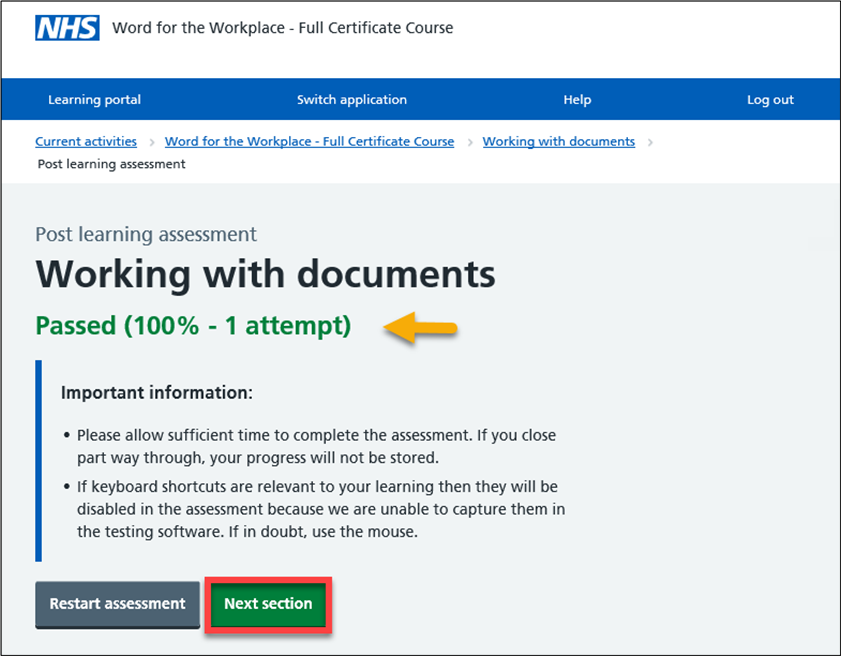This screenshot has width=841, height=656.
Task: Click the Important information heading
Action: point(157,393)
